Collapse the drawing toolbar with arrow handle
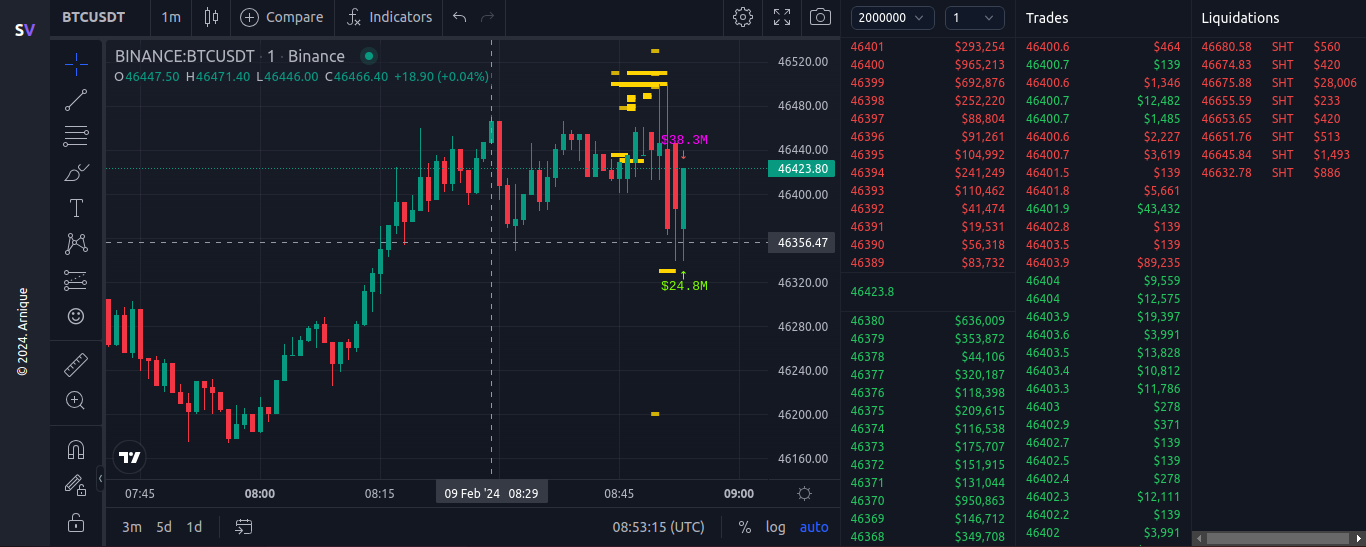This screenshot has width=1366, height=547. point(100,480)
